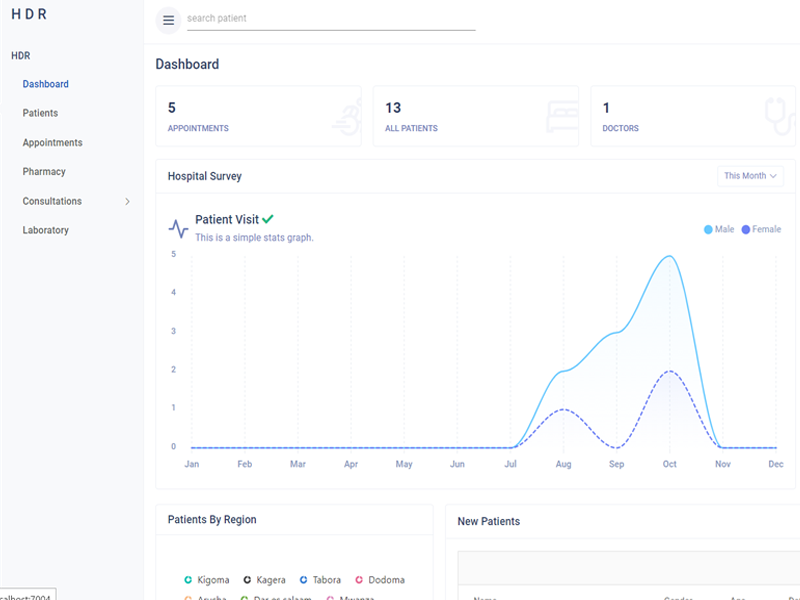Go to Appointments in the sidebar
This screenshot has height=600, width=800.
pos(52,143)
